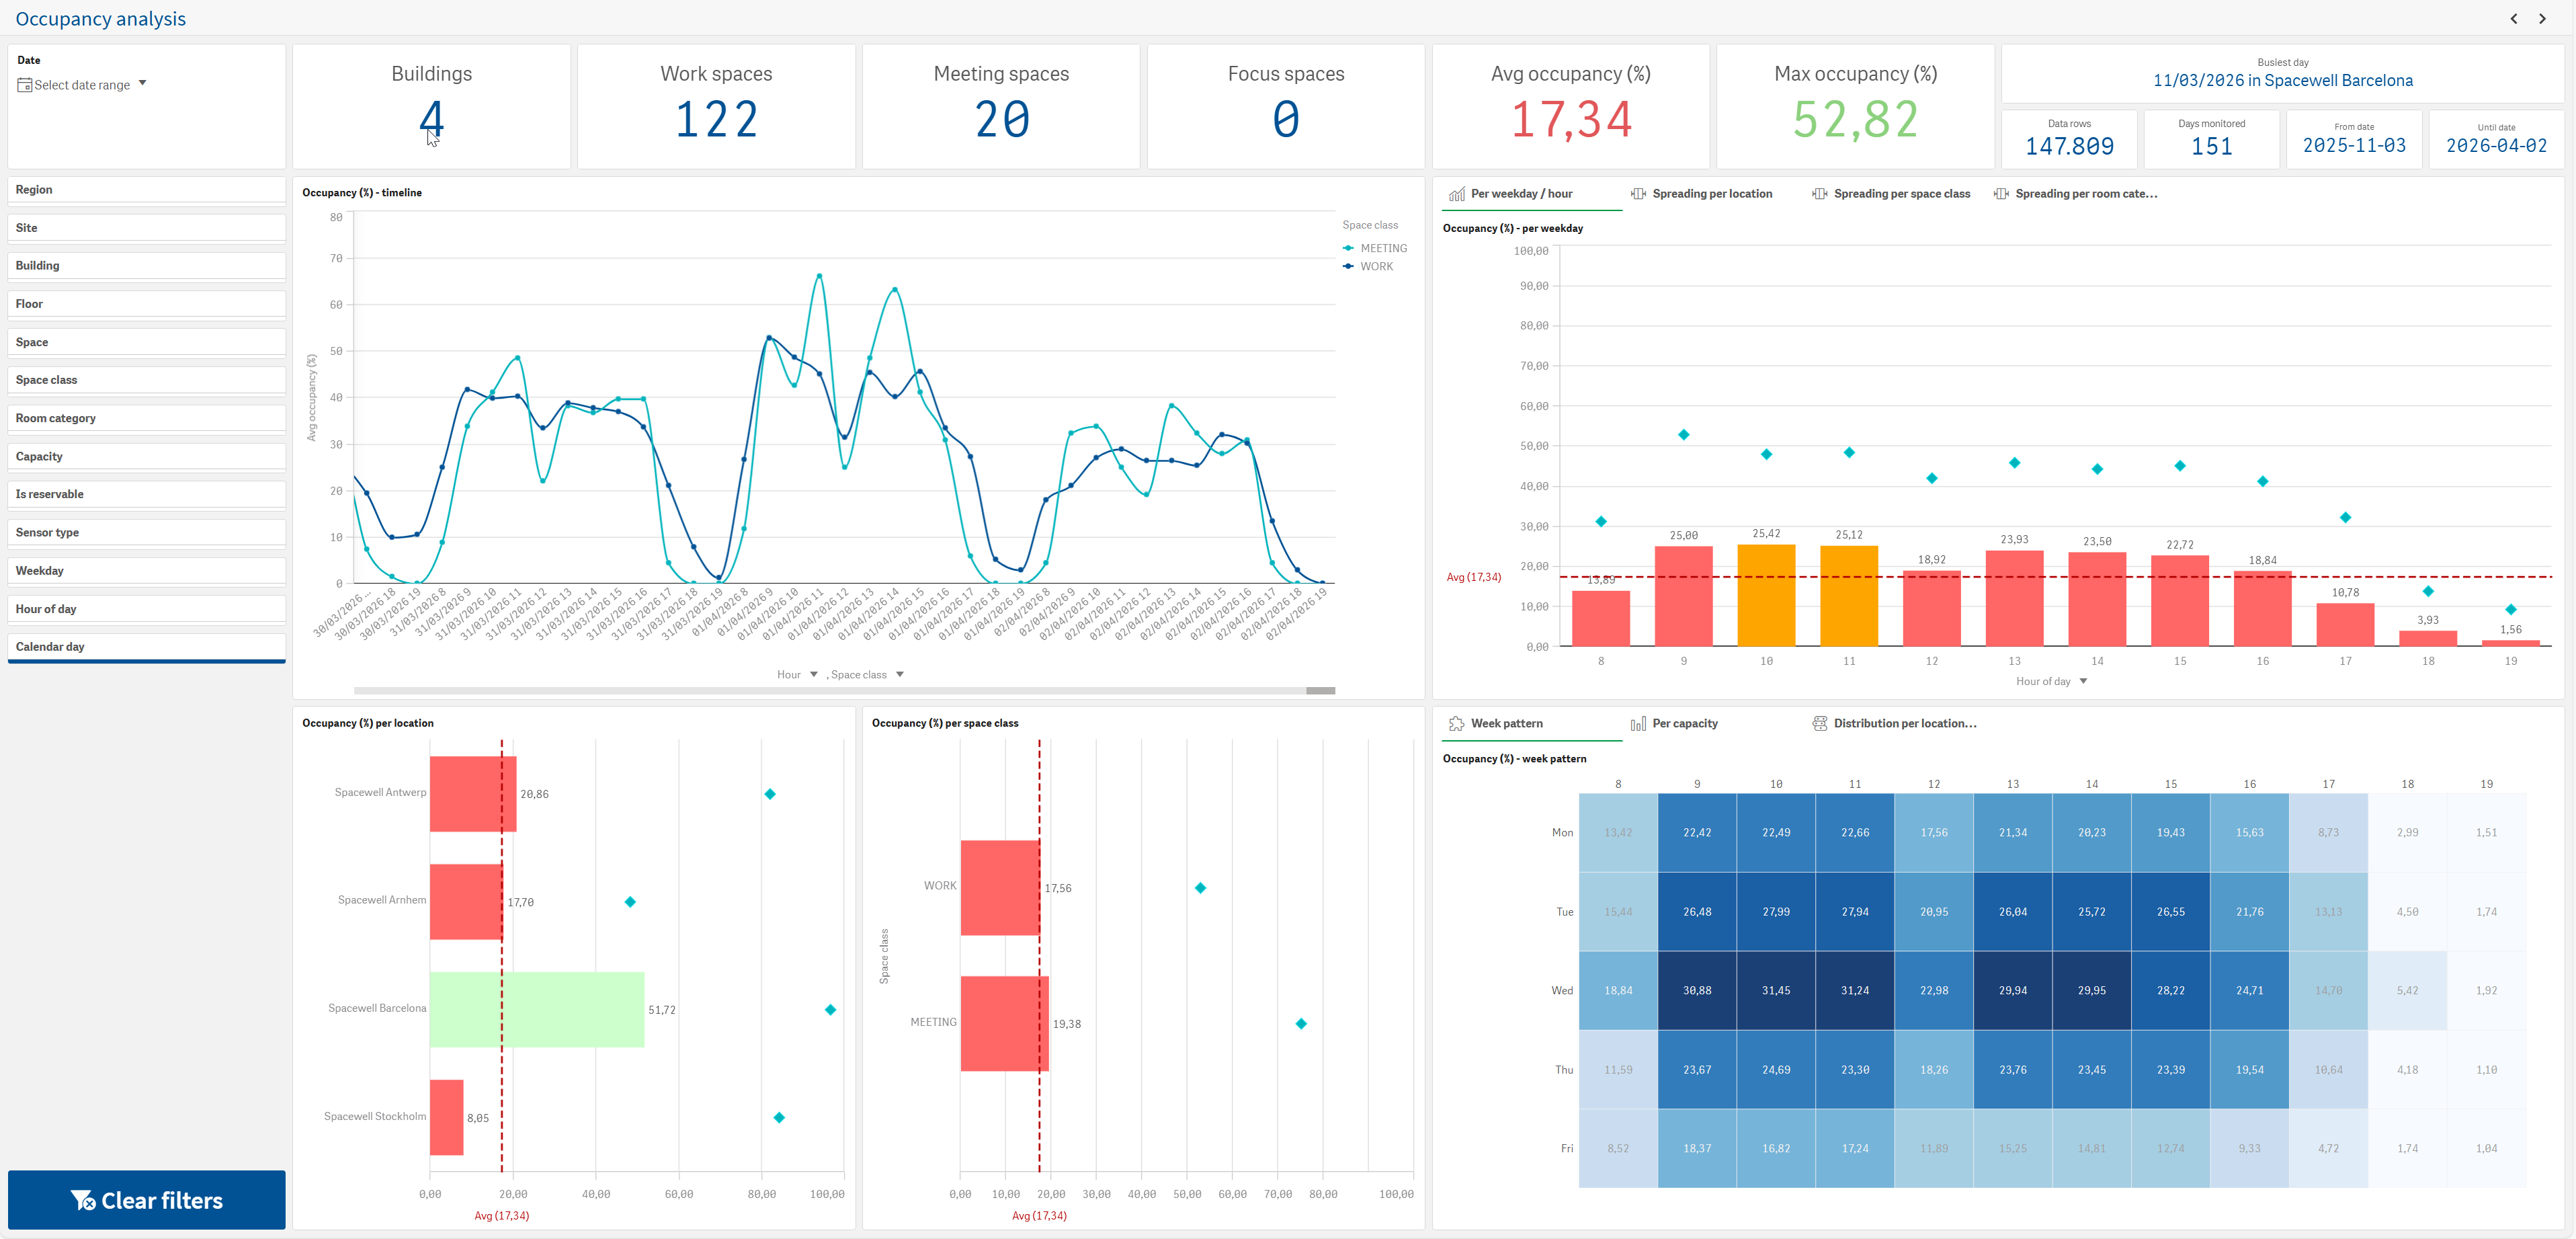Open the Calendar day filter

(146, 647)
